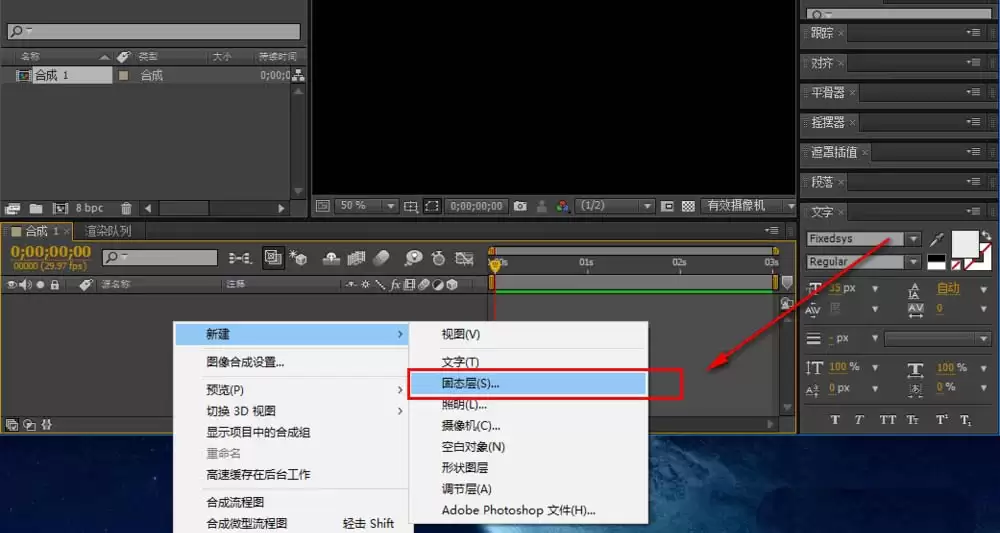Open the 50% magnification dropdown
Viewport: 1000px width, 533px height.
point(366,206)
